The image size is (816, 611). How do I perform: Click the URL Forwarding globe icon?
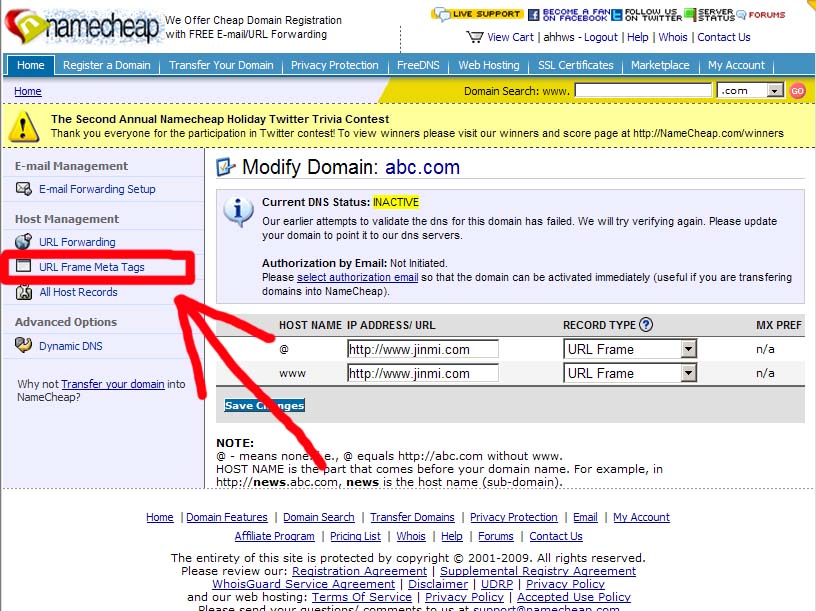click(24, 242)
